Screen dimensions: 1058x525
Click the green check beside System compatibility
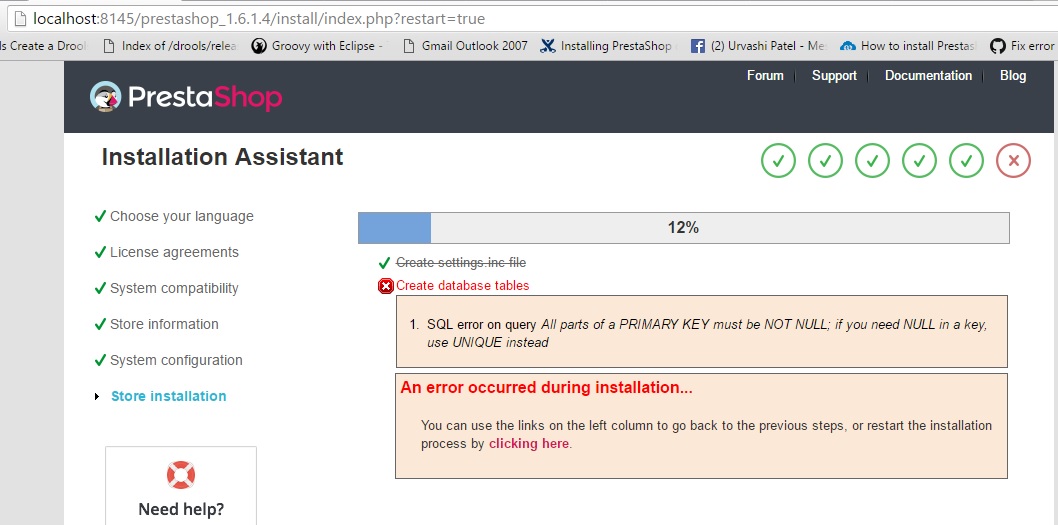point(100,288)
